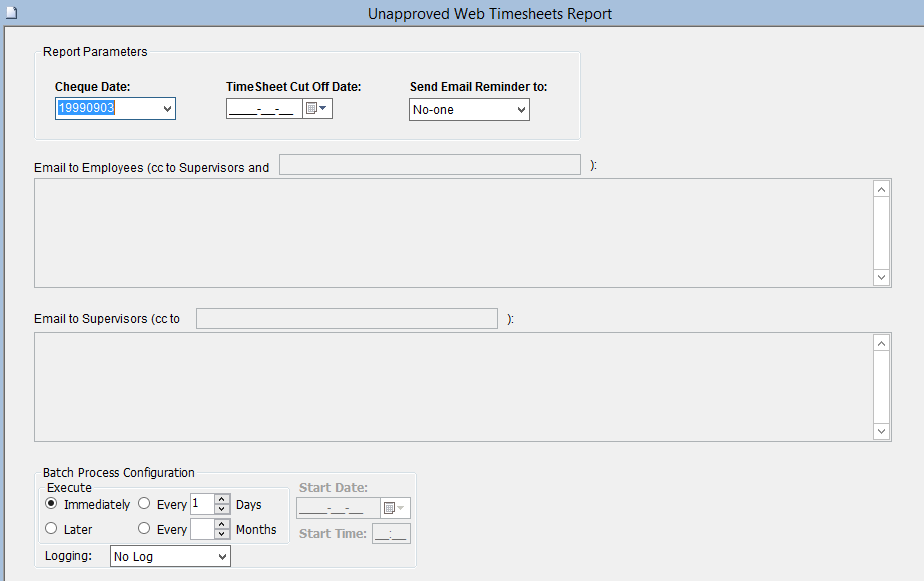924x581 pixels.
Task: Choose the Every Days radio option
Action: coord(144,504)
